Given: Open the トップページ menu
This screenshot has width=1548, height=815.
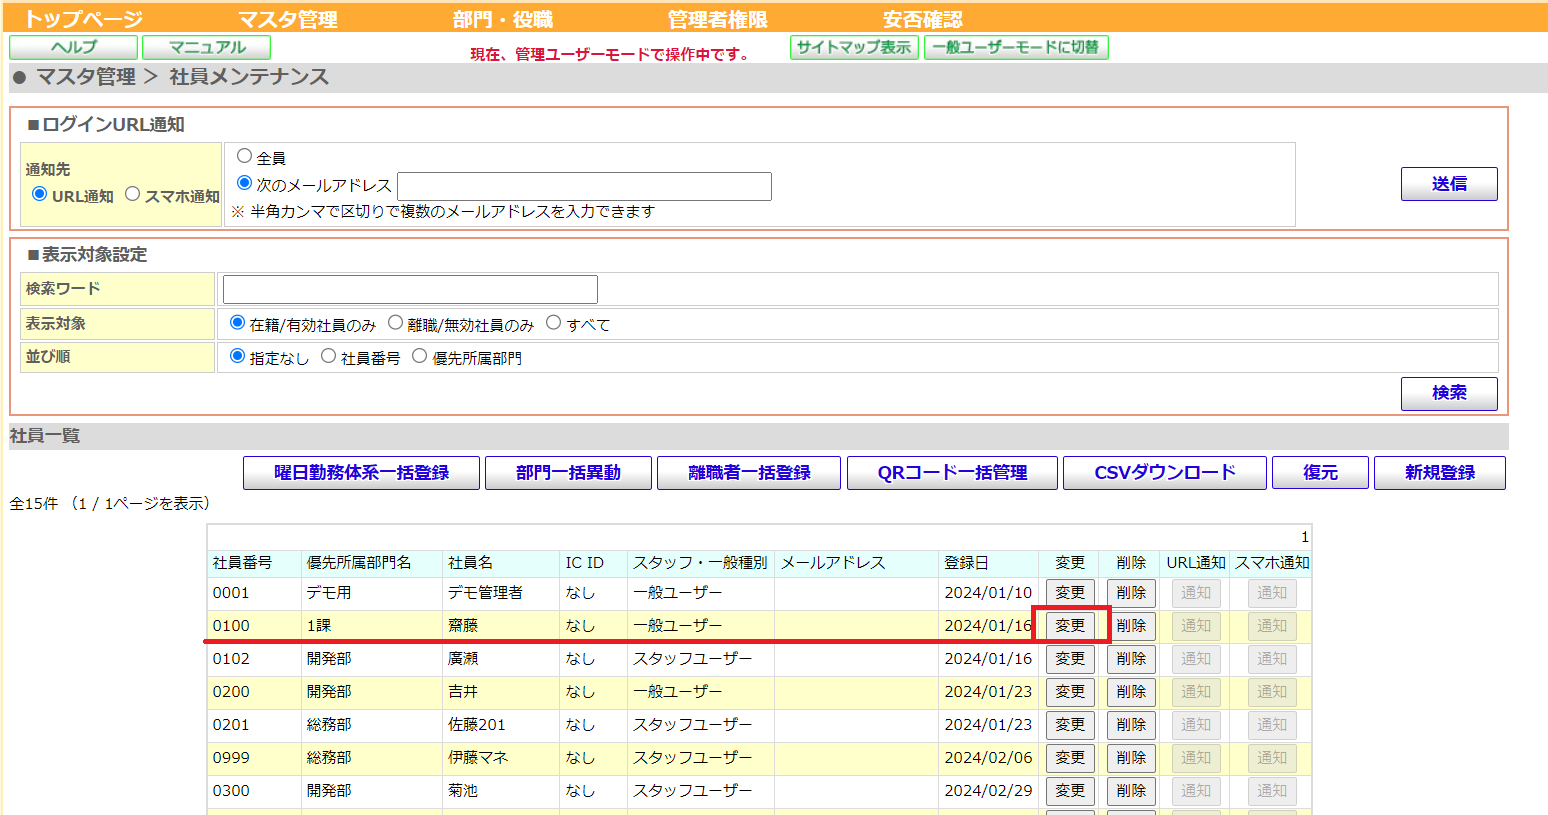Looking at the screenshot, I should [x=83, y=19].
